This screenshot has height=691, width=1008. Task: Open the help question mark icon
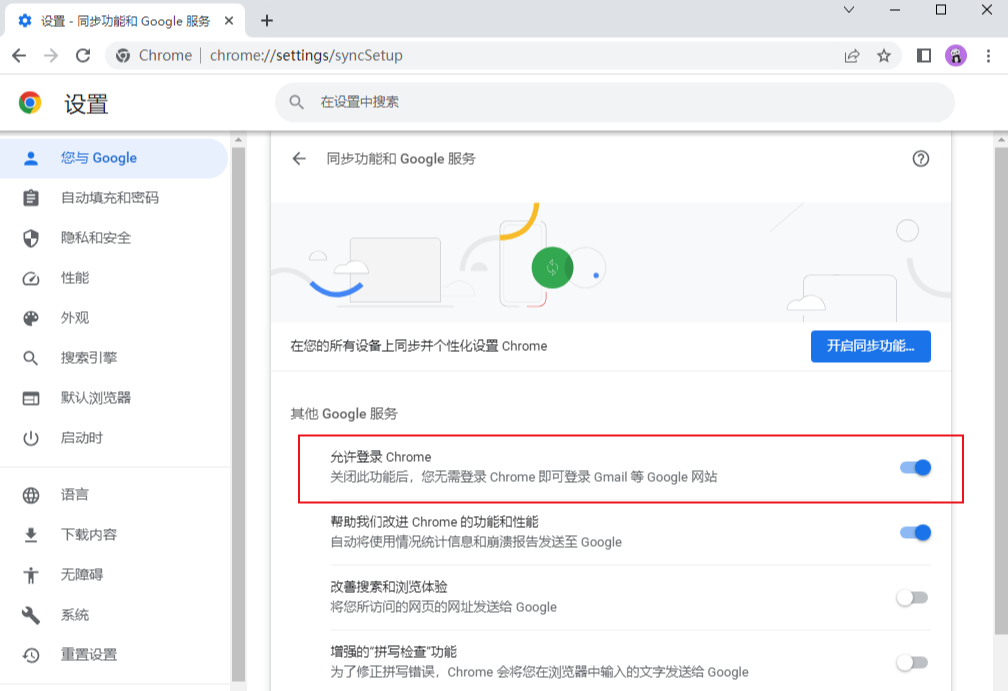coord(921,159)
